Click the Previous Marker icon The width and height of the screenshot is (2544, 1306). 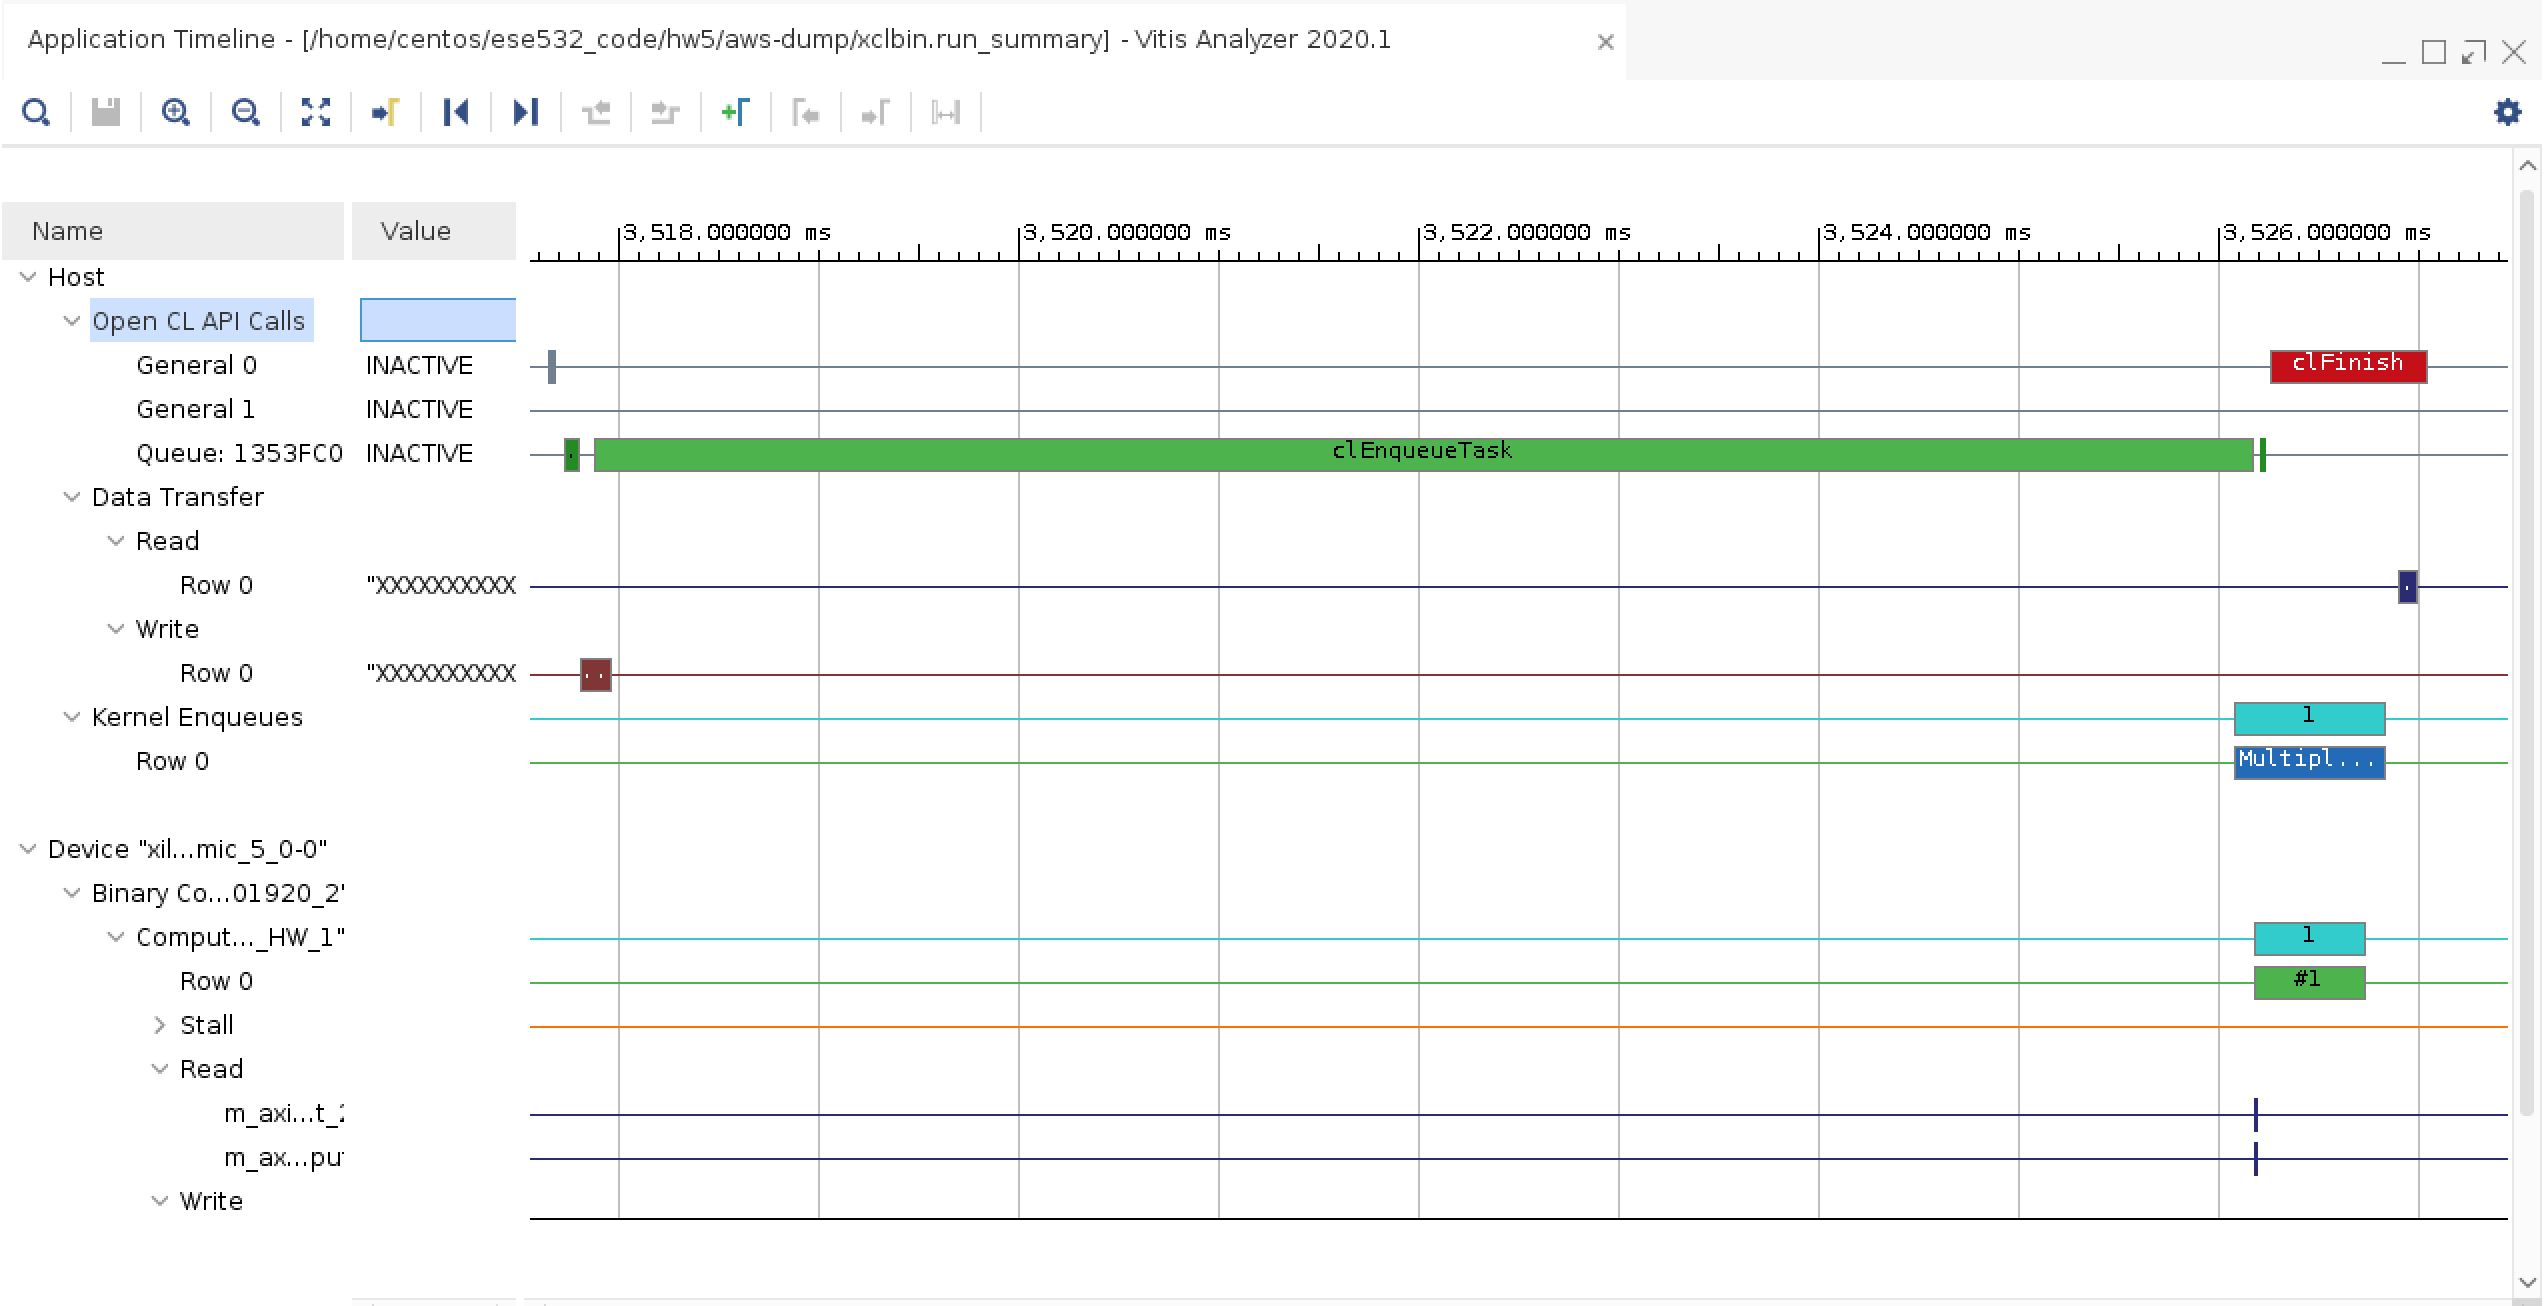point(806,112)
